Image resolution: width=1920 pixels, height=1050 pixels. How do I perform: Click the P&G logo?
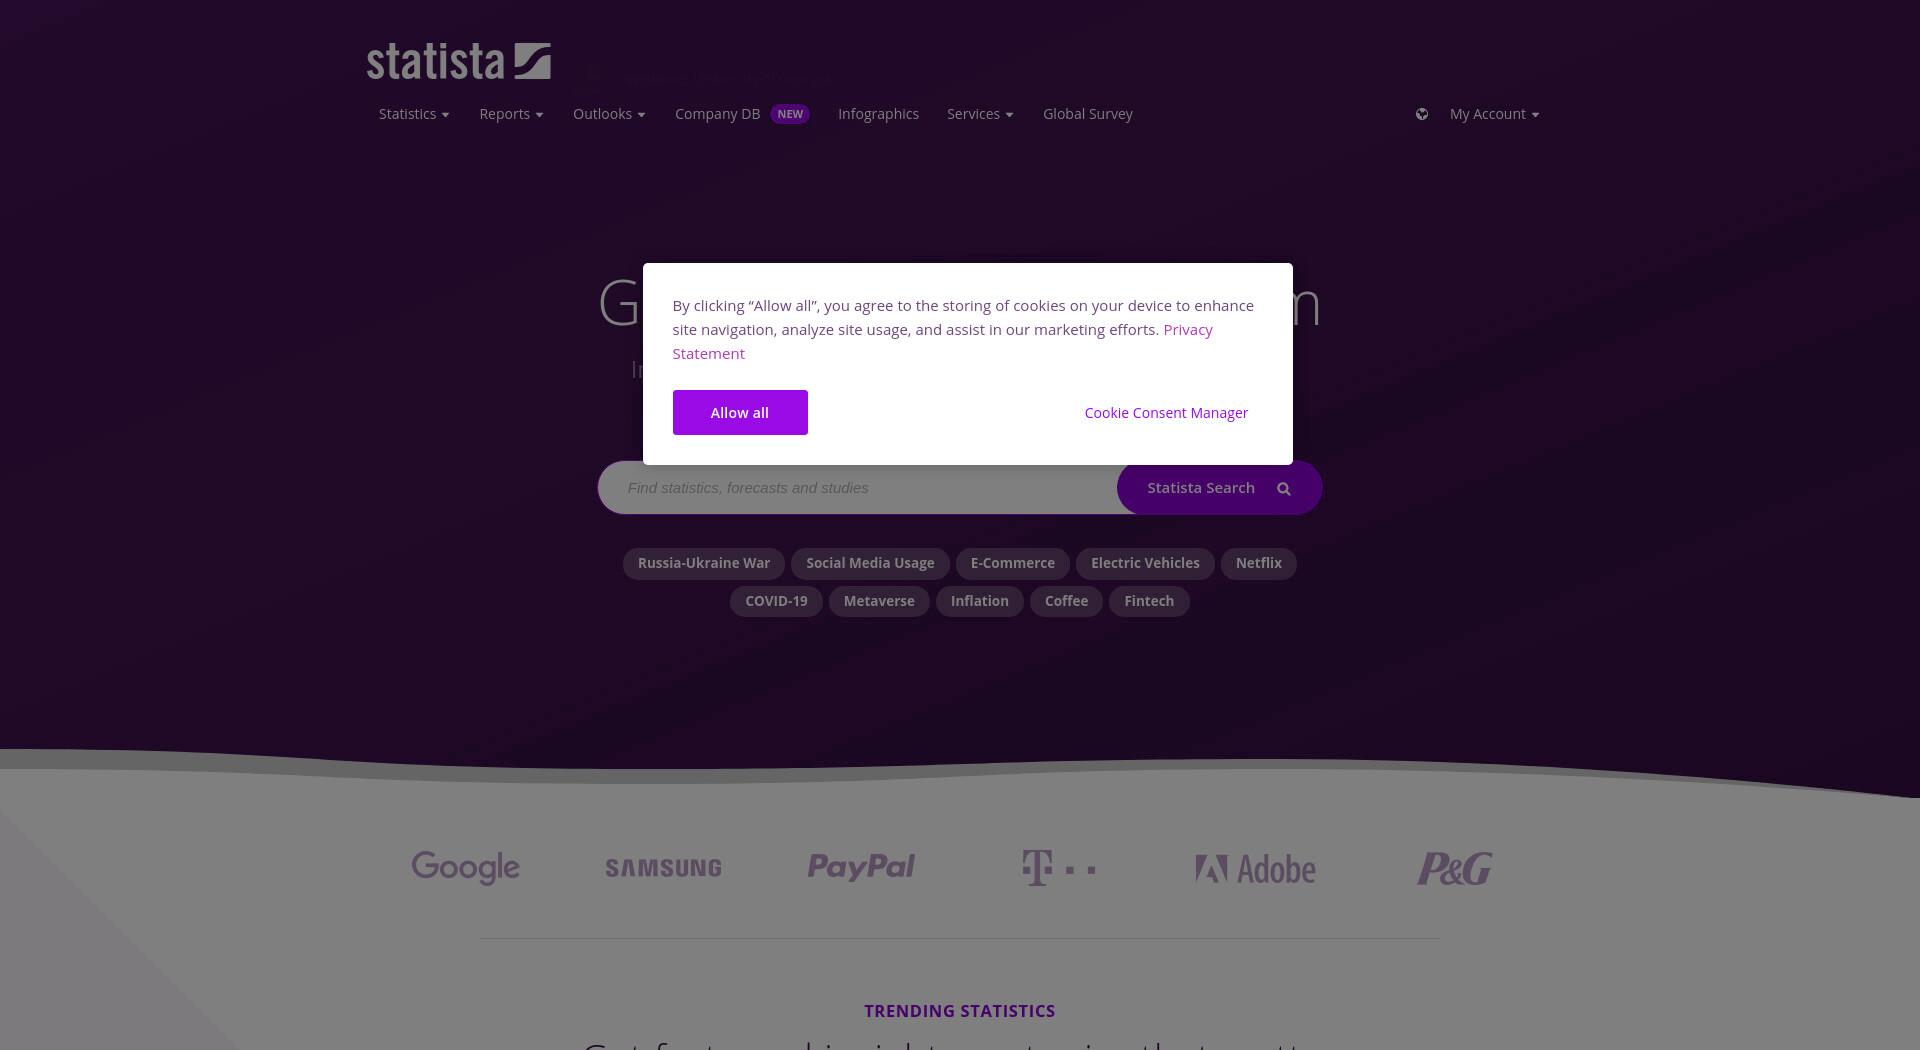(1454, 868)
